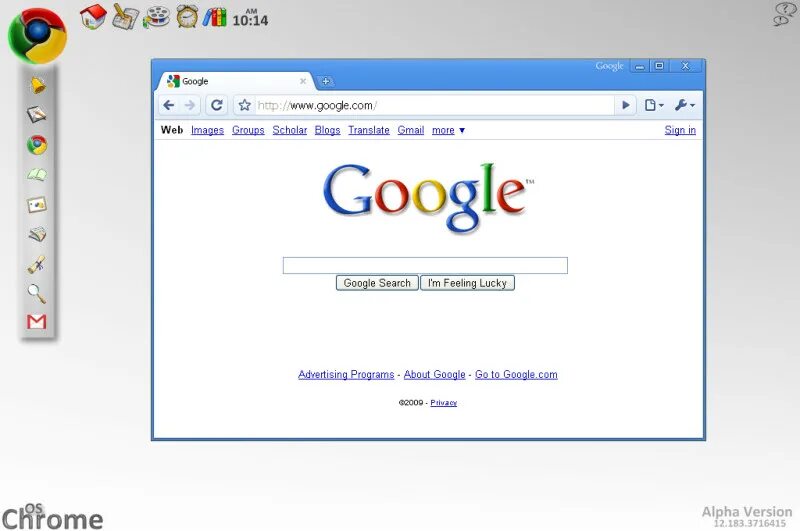Open the colorful books library icon
Image resolution: width=800 pixels, height=531 pixels.
(x=214, y=17)
